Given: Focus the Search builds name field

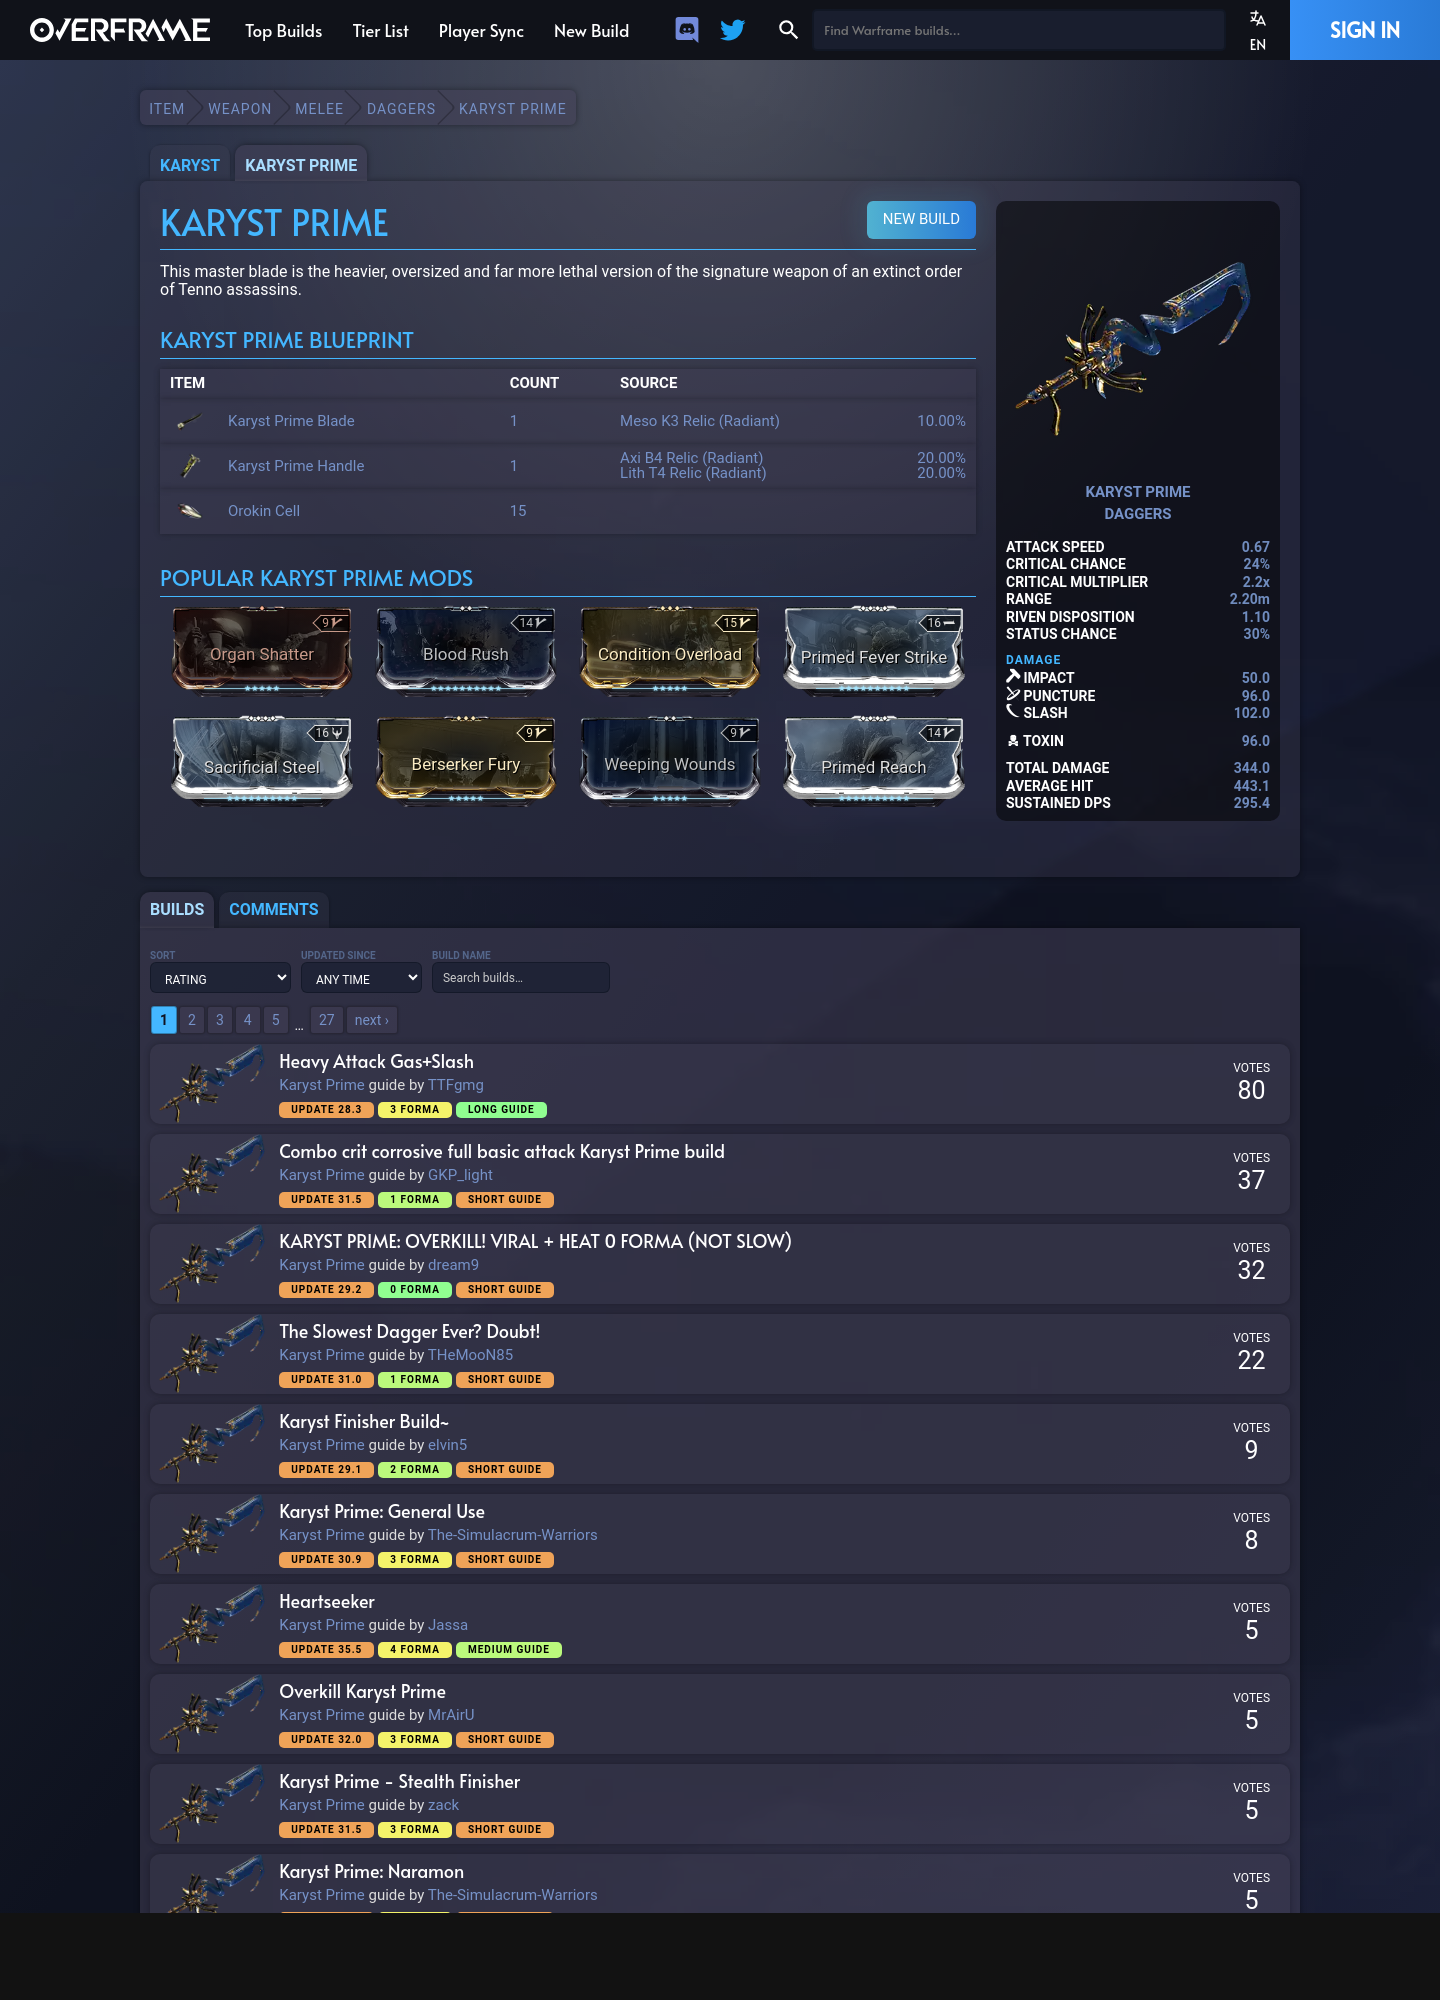Looking at the screenshot, I should coord(520,978).
